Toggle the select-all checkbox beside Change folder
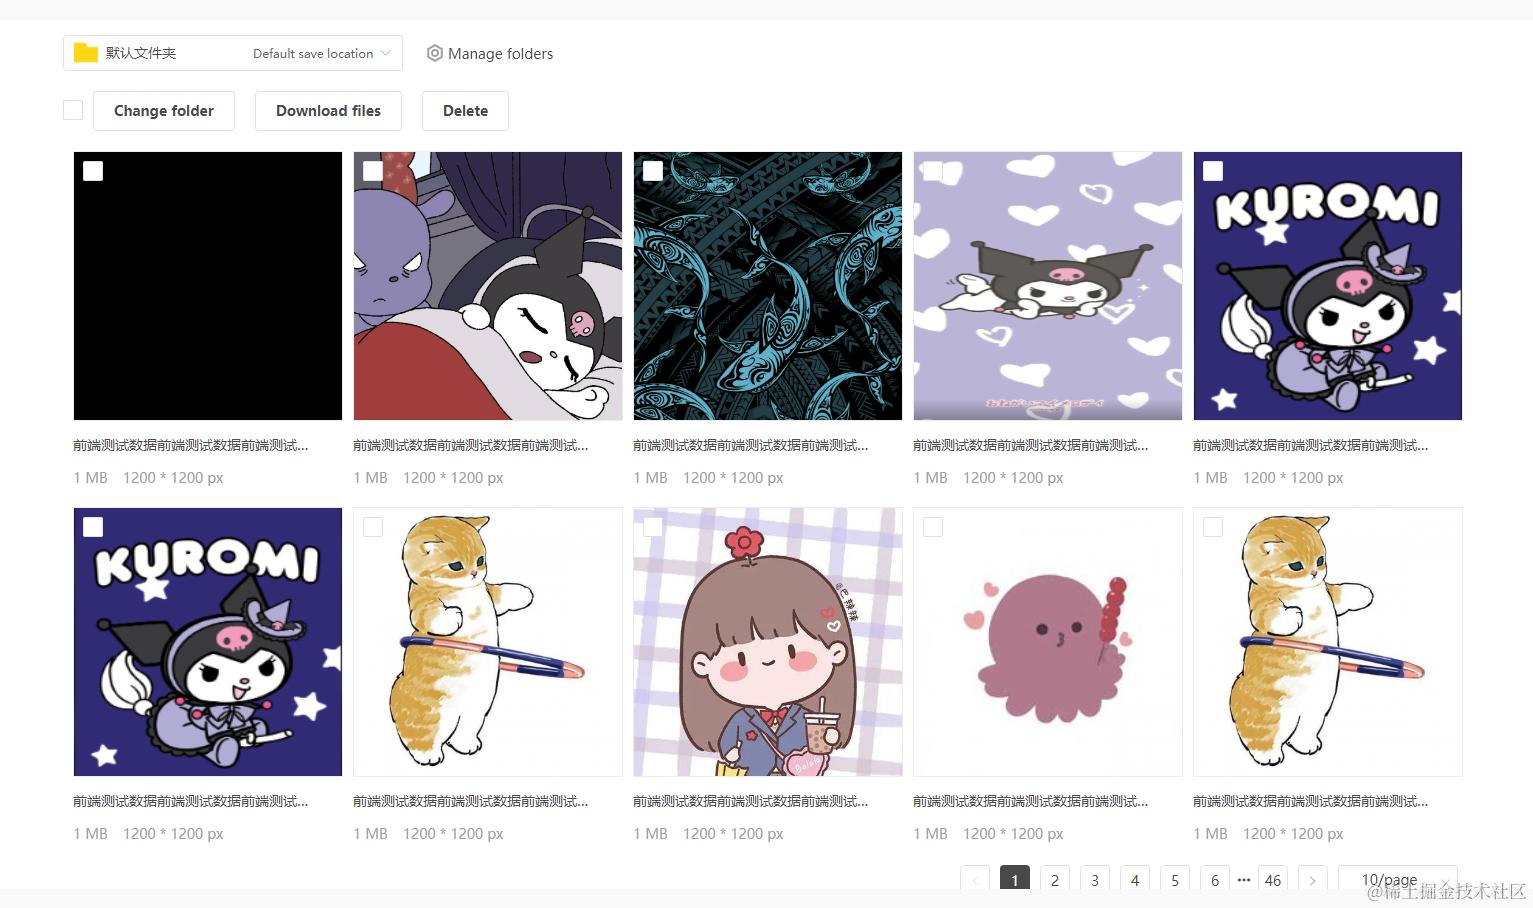Viewport: 1533px width, 908px height. pyautogui.click(x=73, y=110)
